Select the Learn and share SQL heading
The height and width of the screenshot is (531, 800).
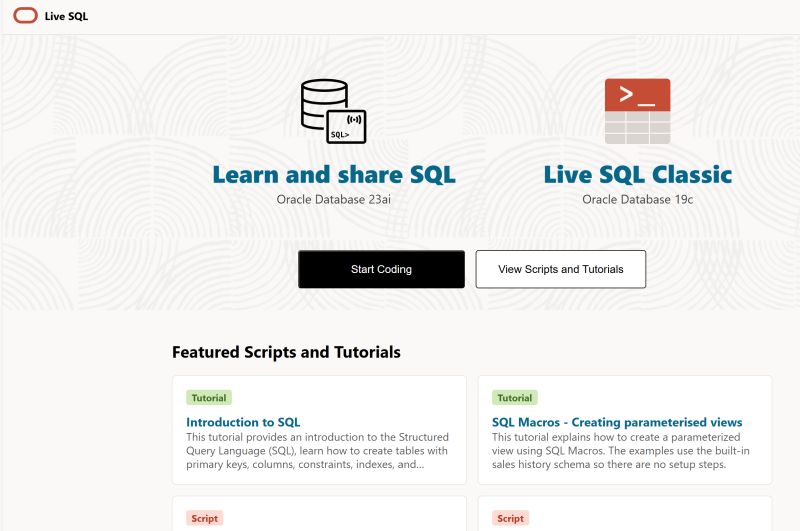333,175
